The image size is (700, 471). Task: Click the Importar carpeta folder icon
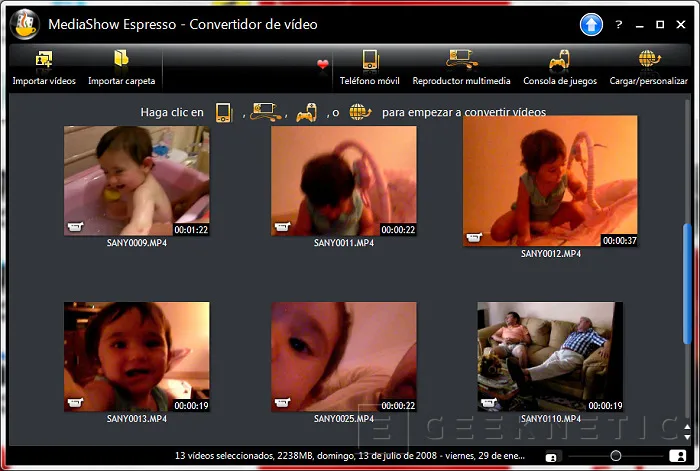[121, 58]
